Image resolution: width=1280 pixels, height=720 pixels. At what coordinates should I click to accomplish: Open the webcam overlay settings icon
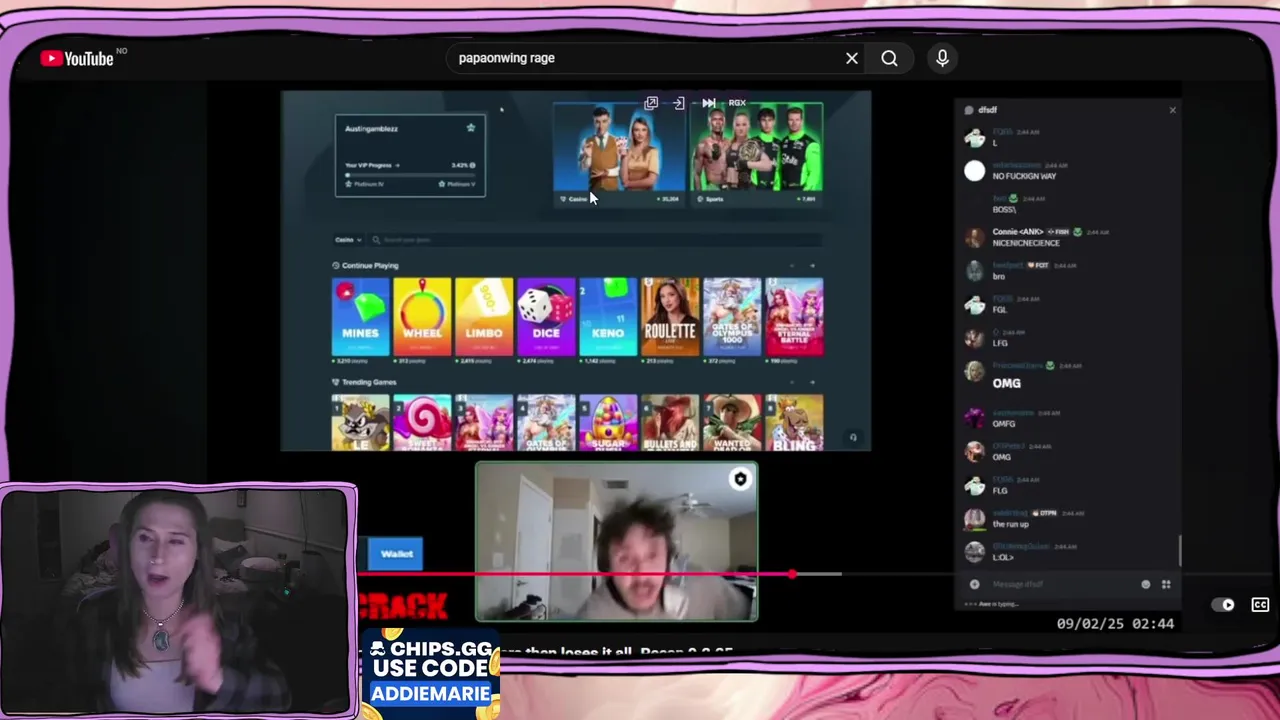click(x=740, y=480)
